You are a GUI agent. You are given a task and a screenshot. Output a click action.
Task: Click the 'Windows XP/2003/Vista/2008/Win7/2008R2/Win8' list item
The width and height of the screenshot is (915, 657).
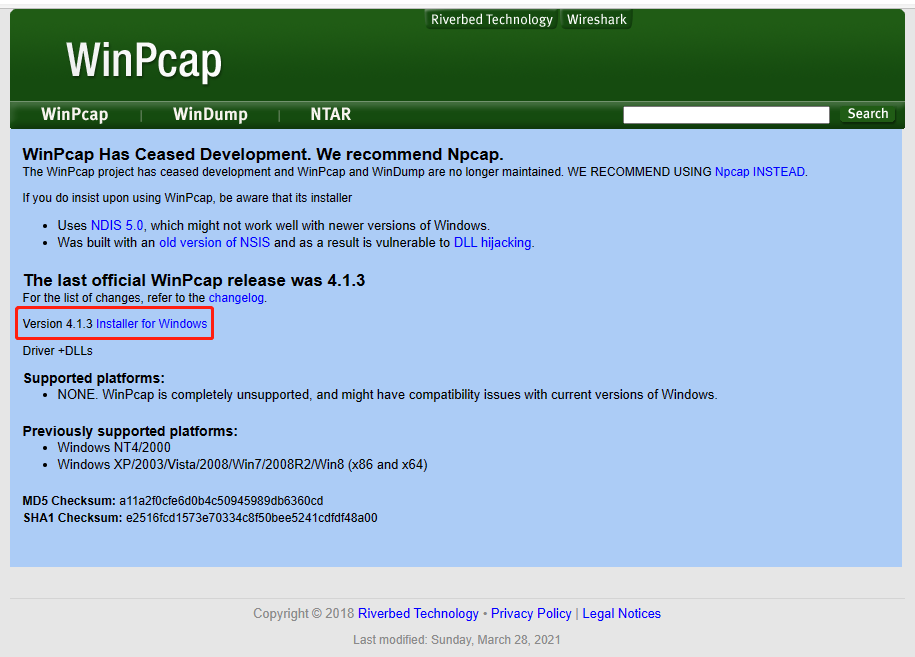[242, 464]
